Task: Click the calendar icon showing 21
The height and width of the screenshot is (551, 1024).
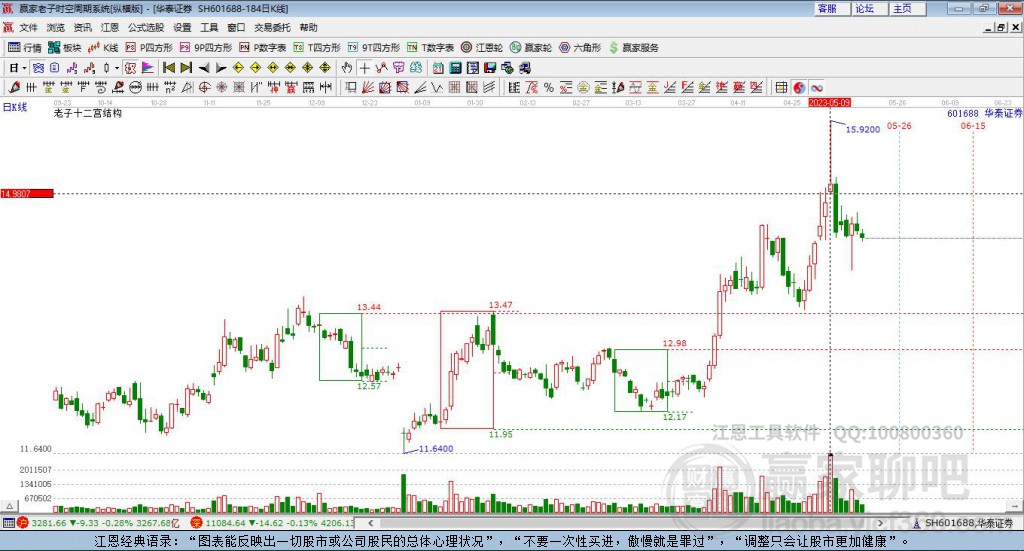Action: (x=438, y=68)
